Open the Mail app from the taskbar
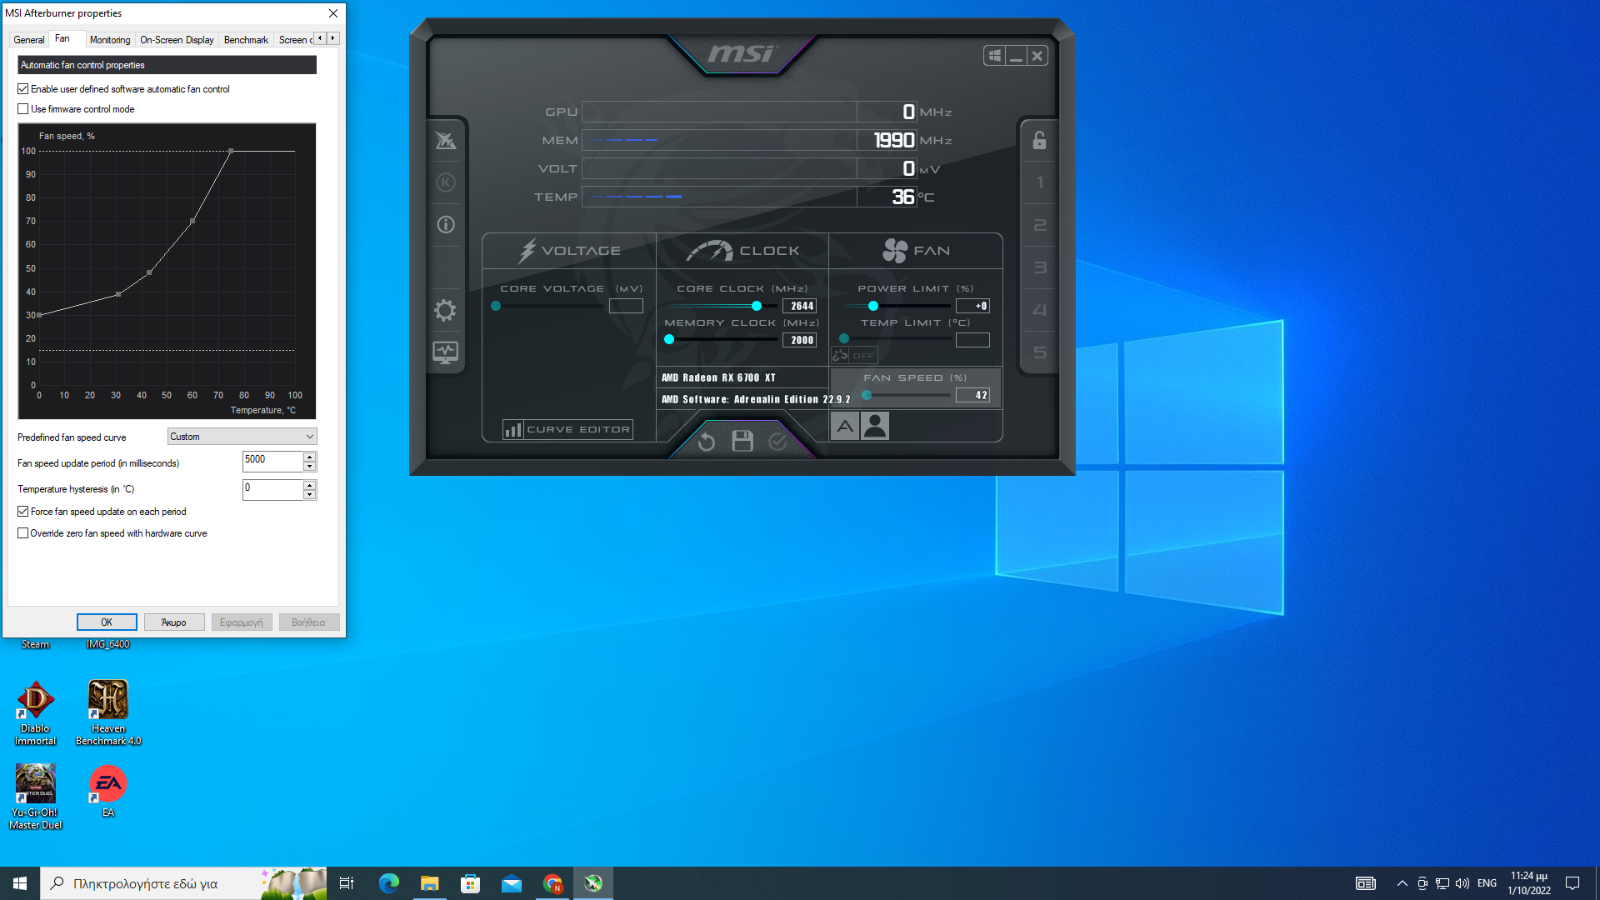 (512, 883)
